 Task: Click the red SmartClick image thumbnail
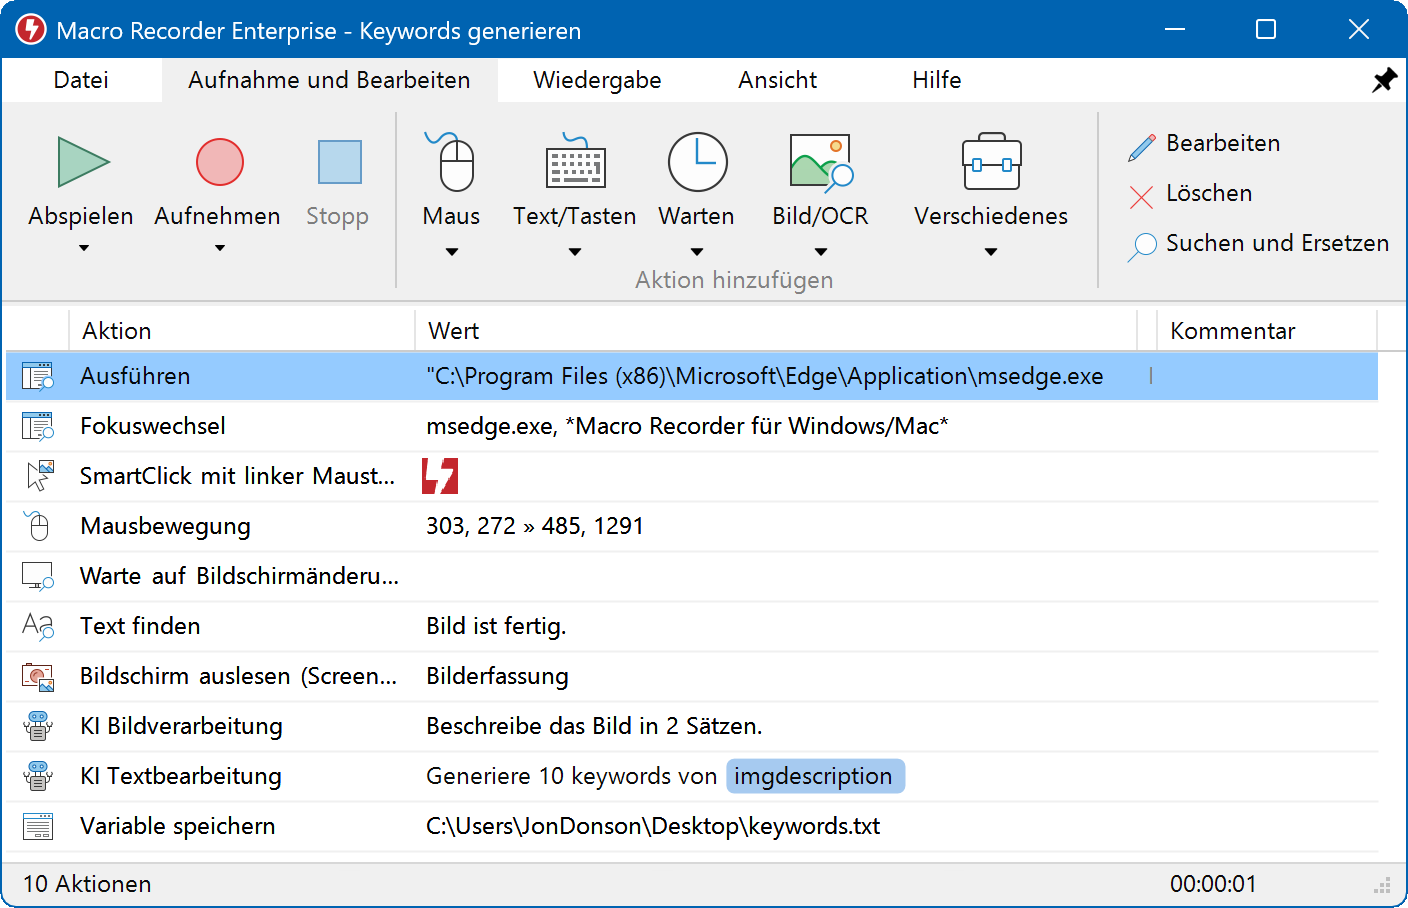(440, 476)
